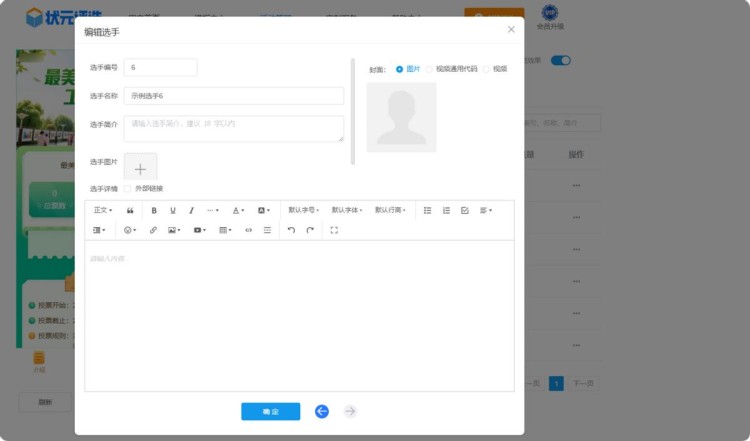Open the 正文 paragraph style dropdown
The height and width of the screenshot is (441, 750).
(102, 211)
